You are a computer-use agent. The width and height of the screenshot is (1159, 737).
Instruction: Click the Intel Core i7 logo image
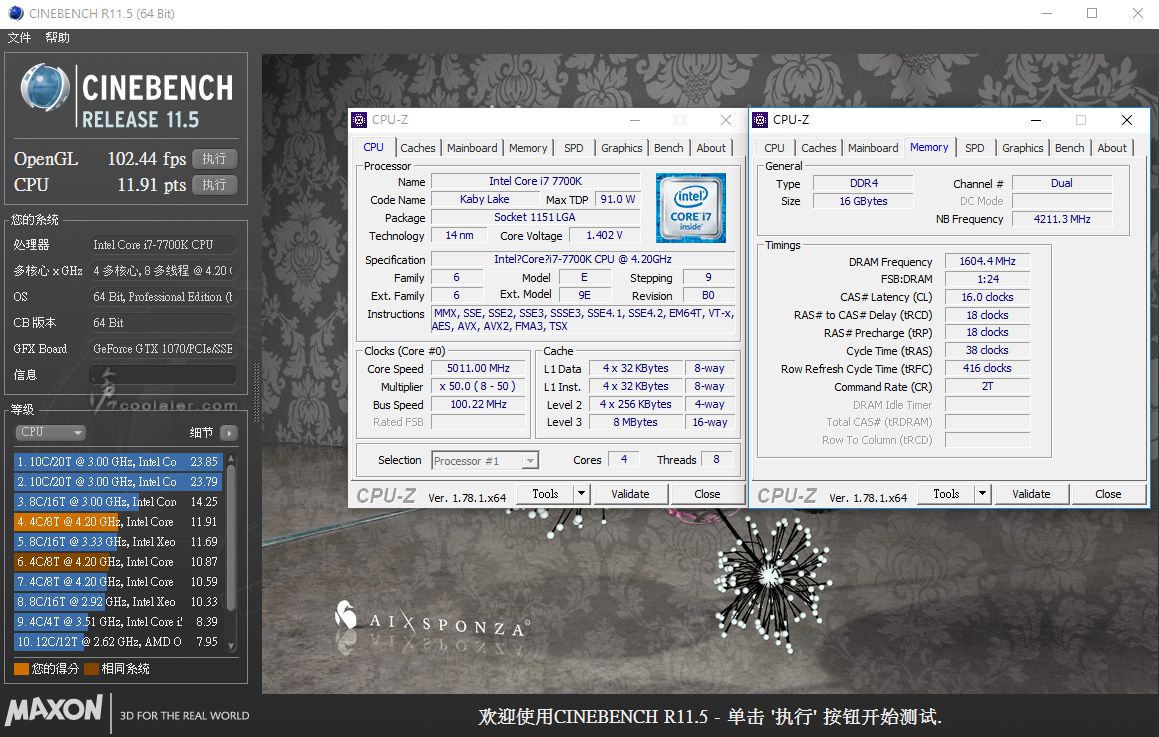(x=690, y=208)
